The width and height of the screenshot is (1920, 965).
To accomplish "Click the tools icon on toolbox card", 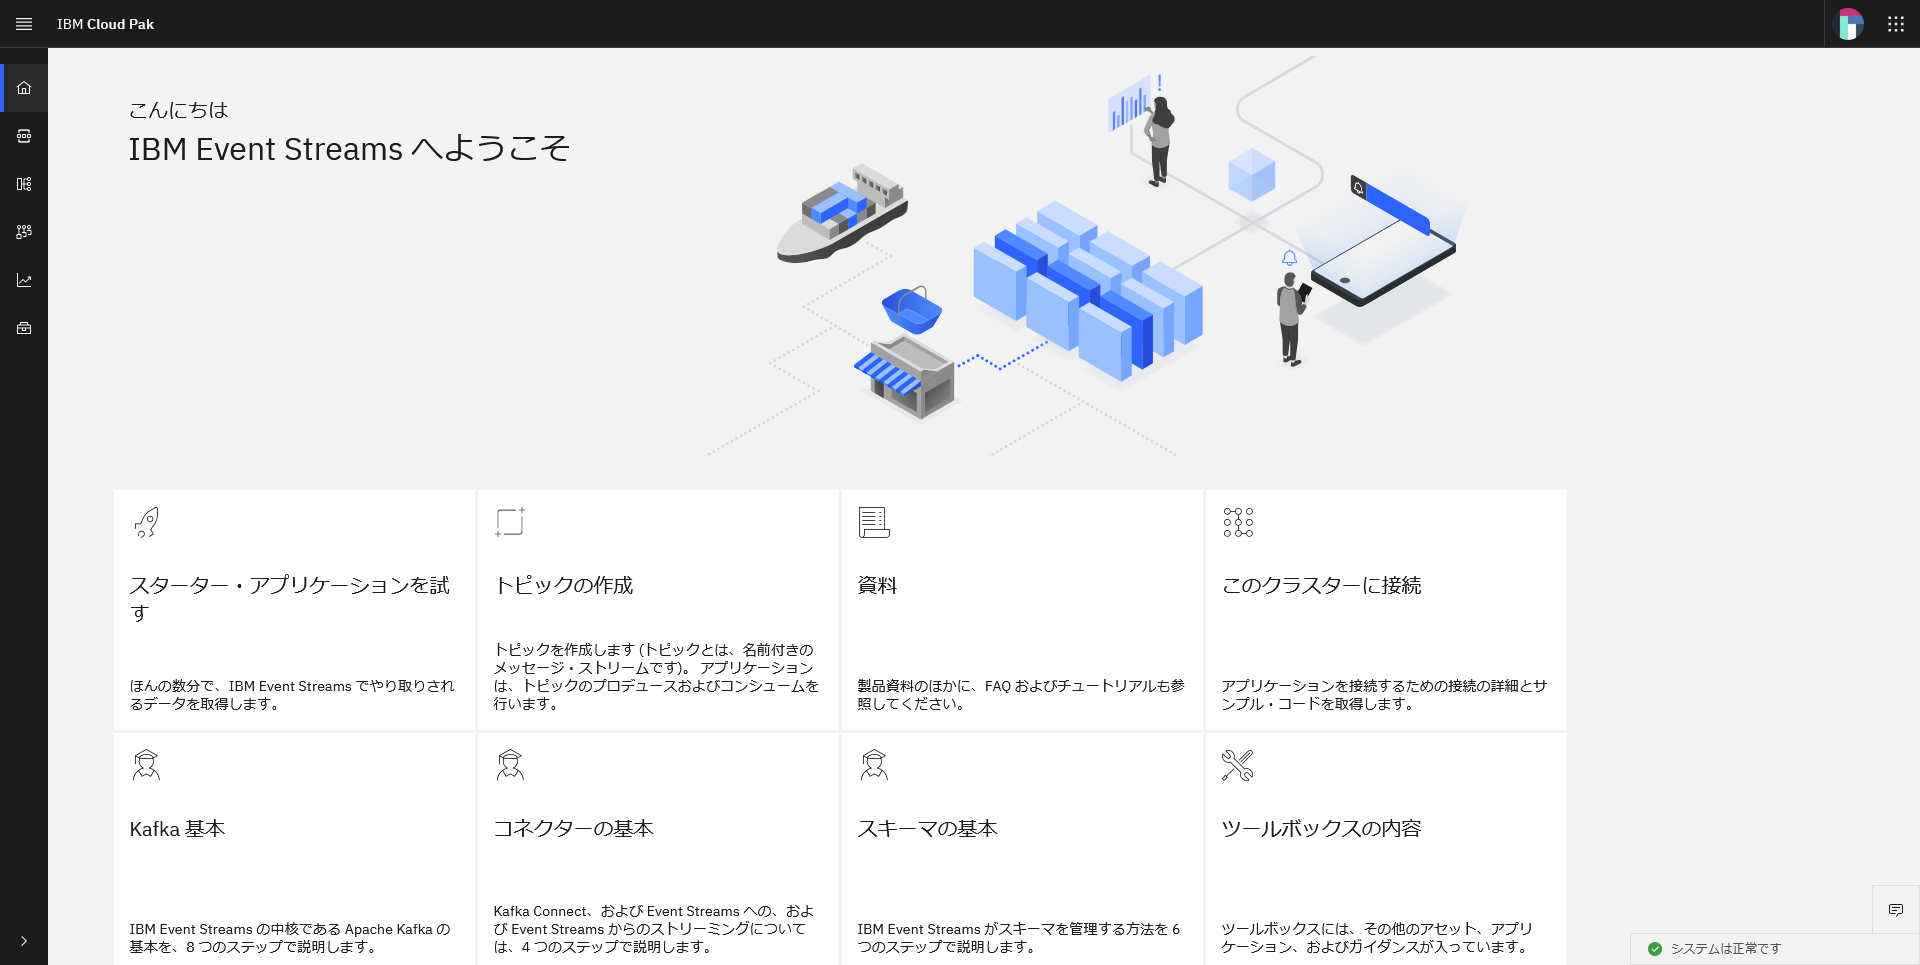I will [1238, 765].
